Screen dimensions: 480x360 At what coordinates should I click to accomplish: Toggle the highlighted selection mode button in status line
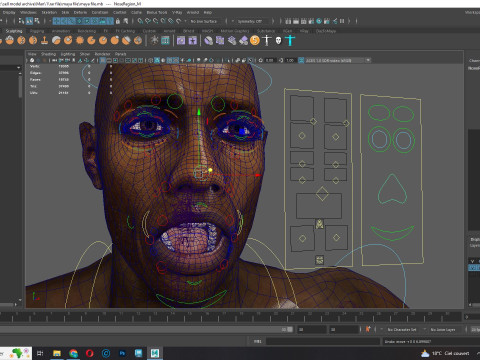click(29, 21)
